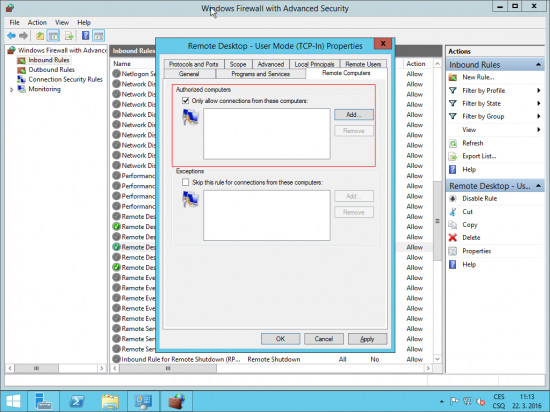Click the rules list vertical scrollbar thumb
Image resolution: width=550 pixels, height=412 pixels.
click(x=437, y=221)
